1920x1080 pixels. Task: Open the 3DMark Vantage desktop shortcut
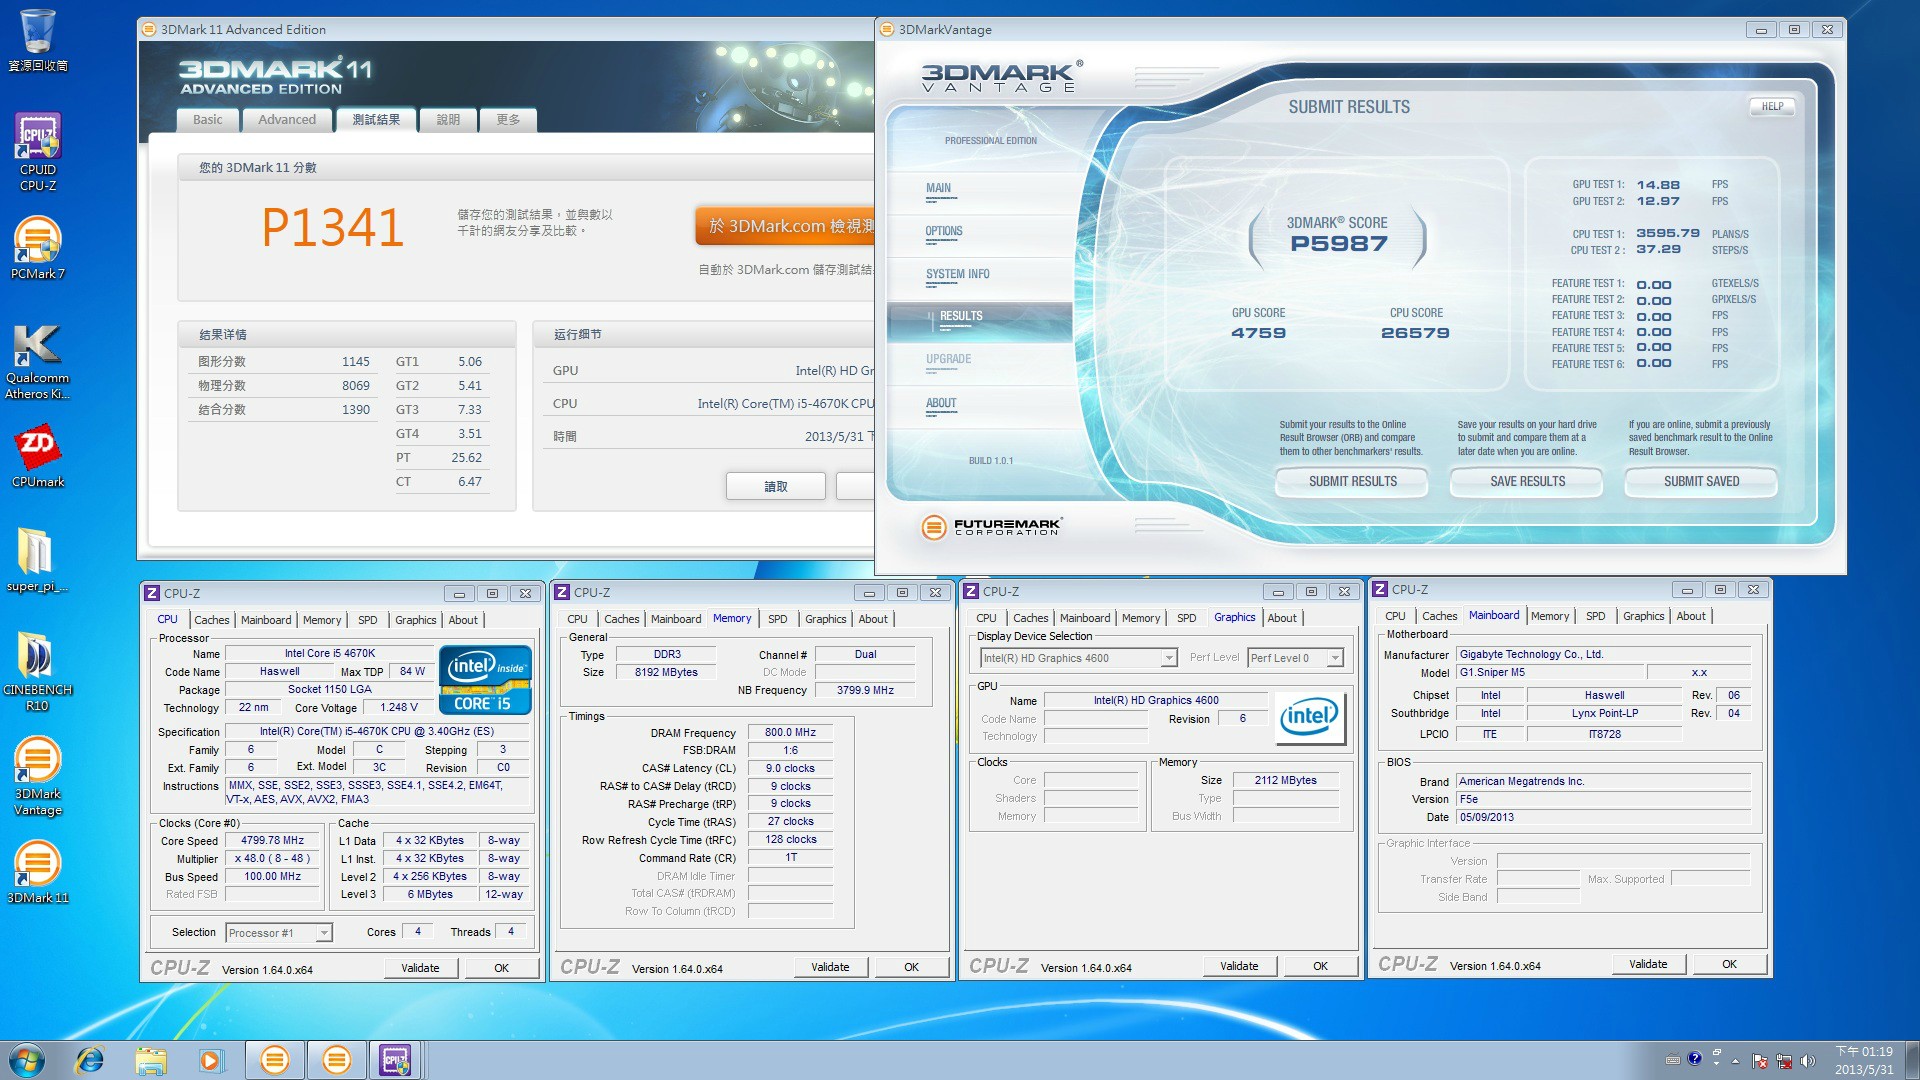pyautogui.click(x=37, y=776)
